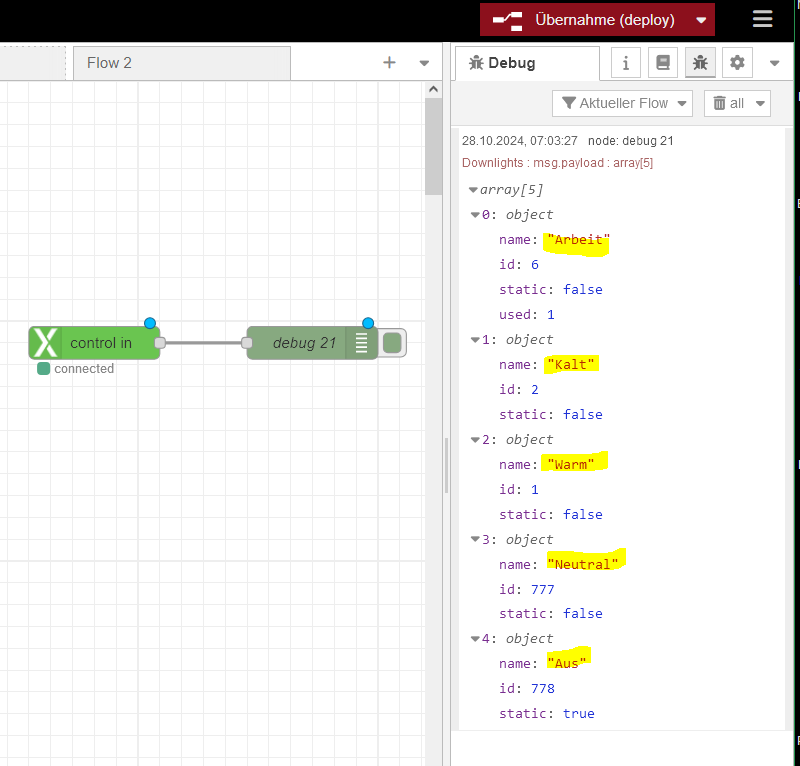Open the info sidebar tab icon
This screenshot has width=800, height=766.
coord(626,63)
